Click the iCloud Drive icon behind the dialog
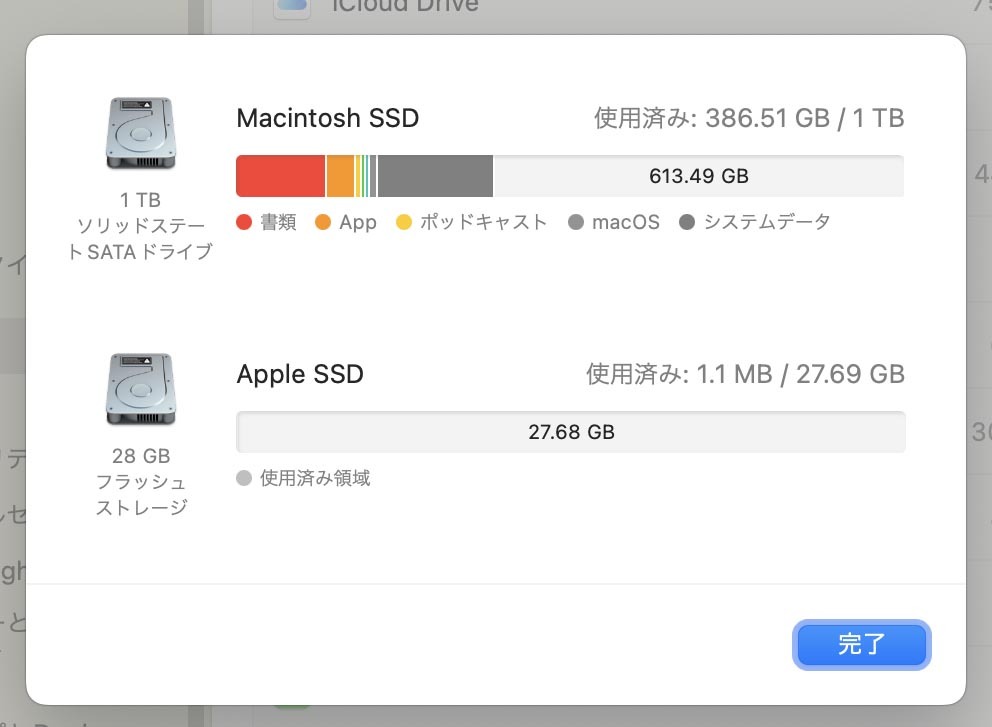This screenshot has height=727, width=992. (290, 8)
